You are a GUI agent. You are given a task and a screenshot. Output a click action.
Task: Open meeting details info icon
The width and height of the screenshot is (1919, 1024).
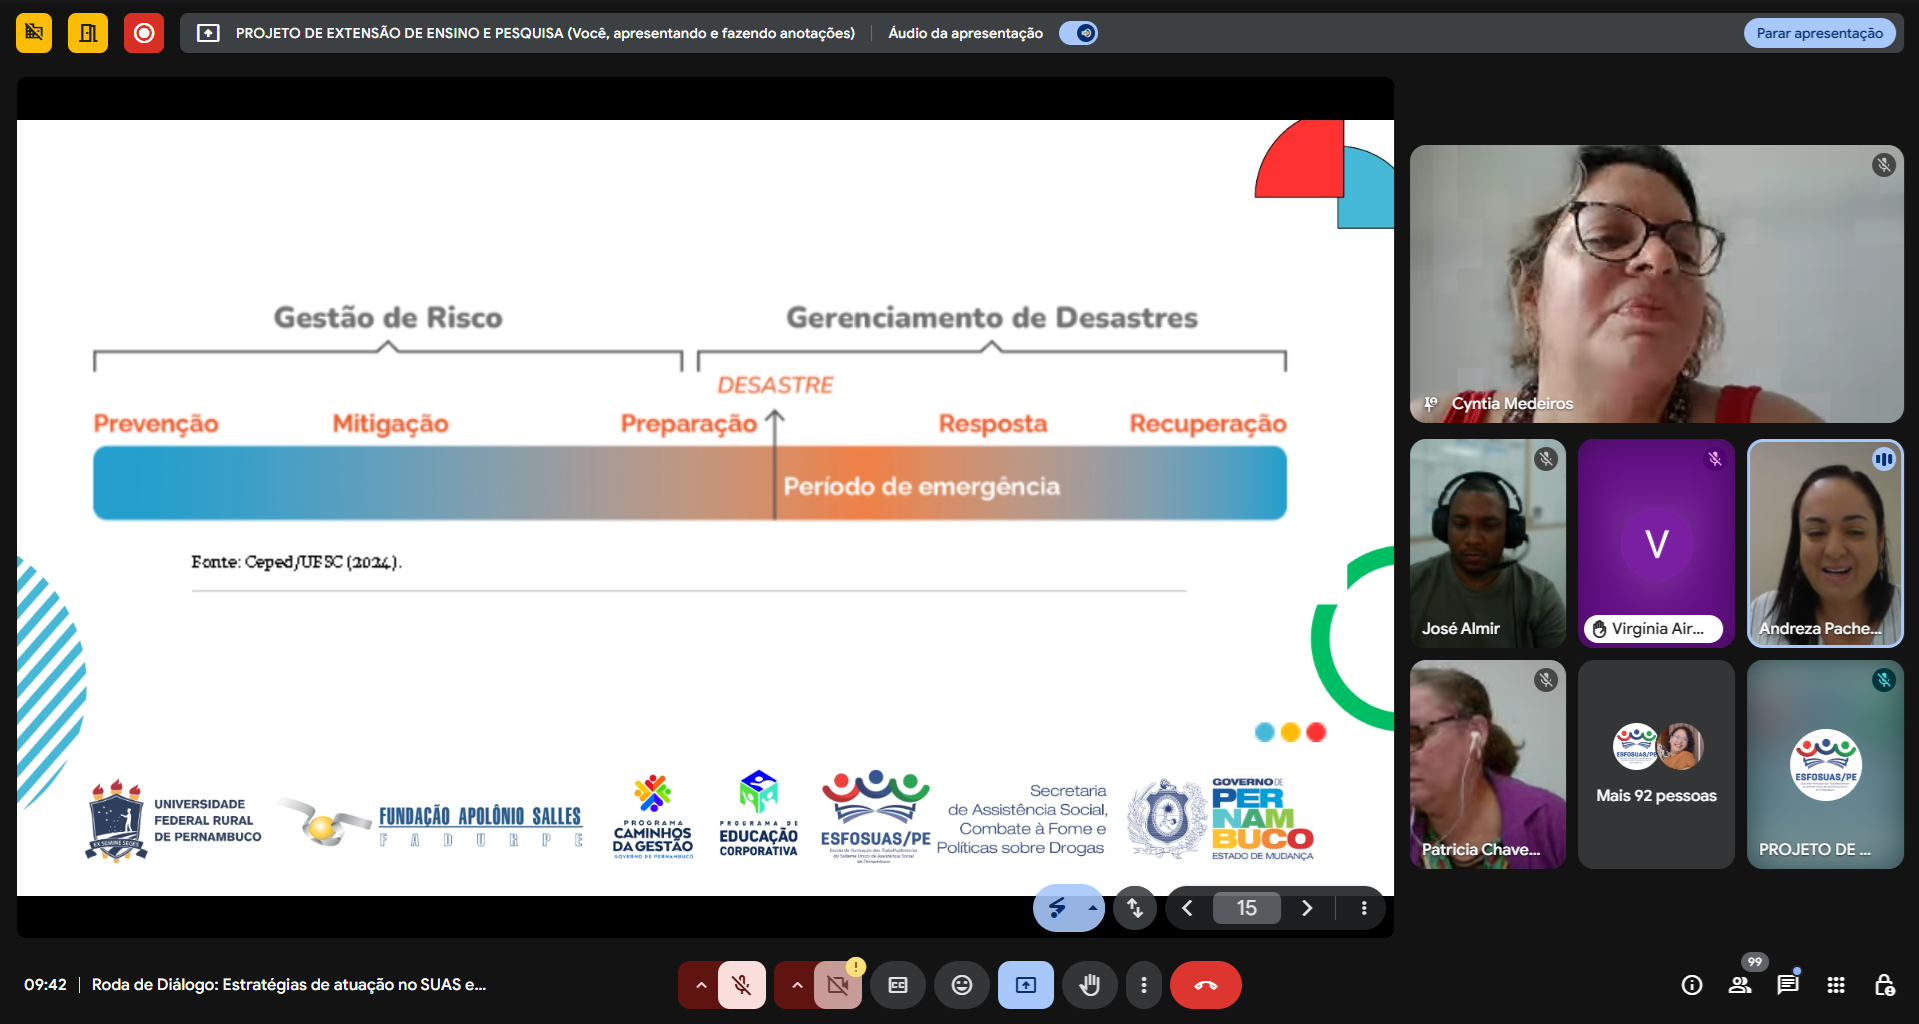[x=1692, y=985]
